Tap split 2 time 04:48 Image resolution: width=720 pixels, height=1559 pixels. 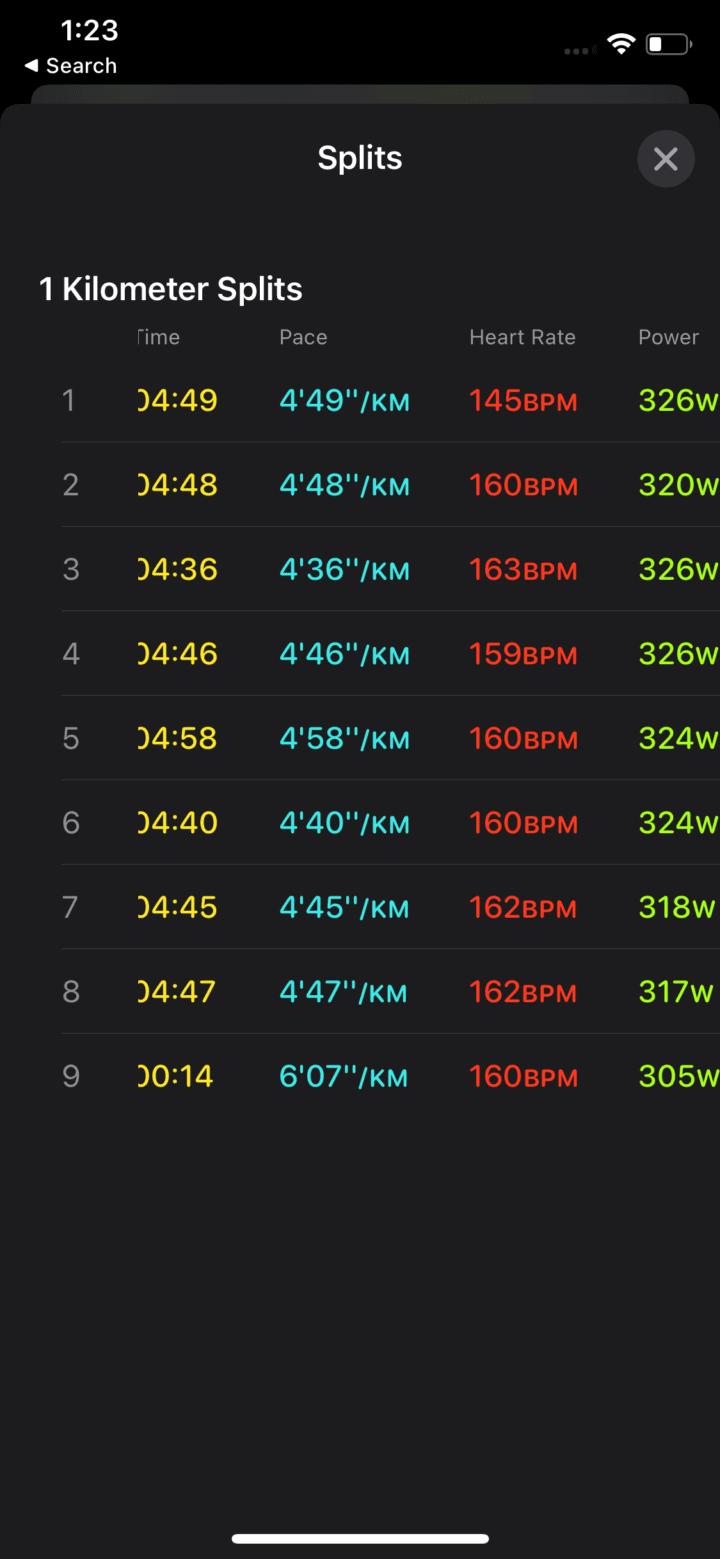(177, 485)
